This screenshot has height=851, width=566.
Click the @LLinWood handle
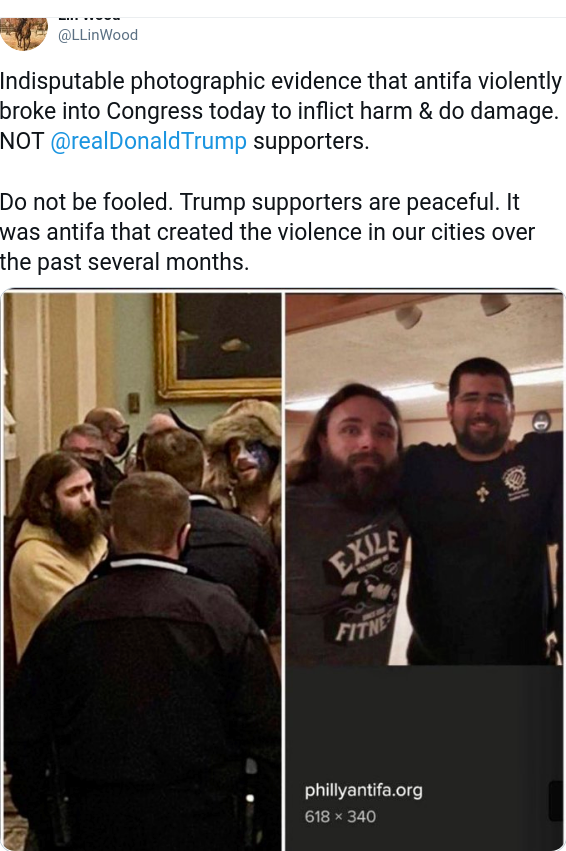[x=98, y=35]
